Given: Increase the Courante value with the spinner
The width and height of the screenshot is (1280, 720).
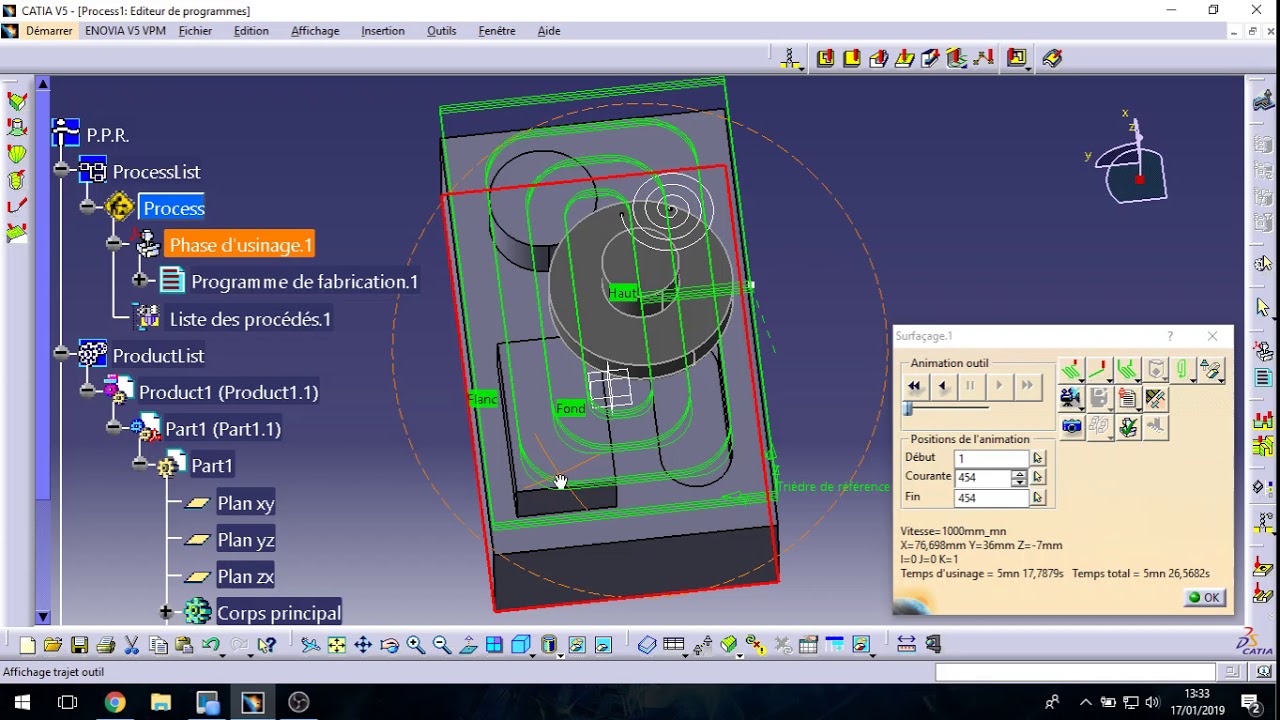Looking at the screenshot, I should coord(1019,474).
